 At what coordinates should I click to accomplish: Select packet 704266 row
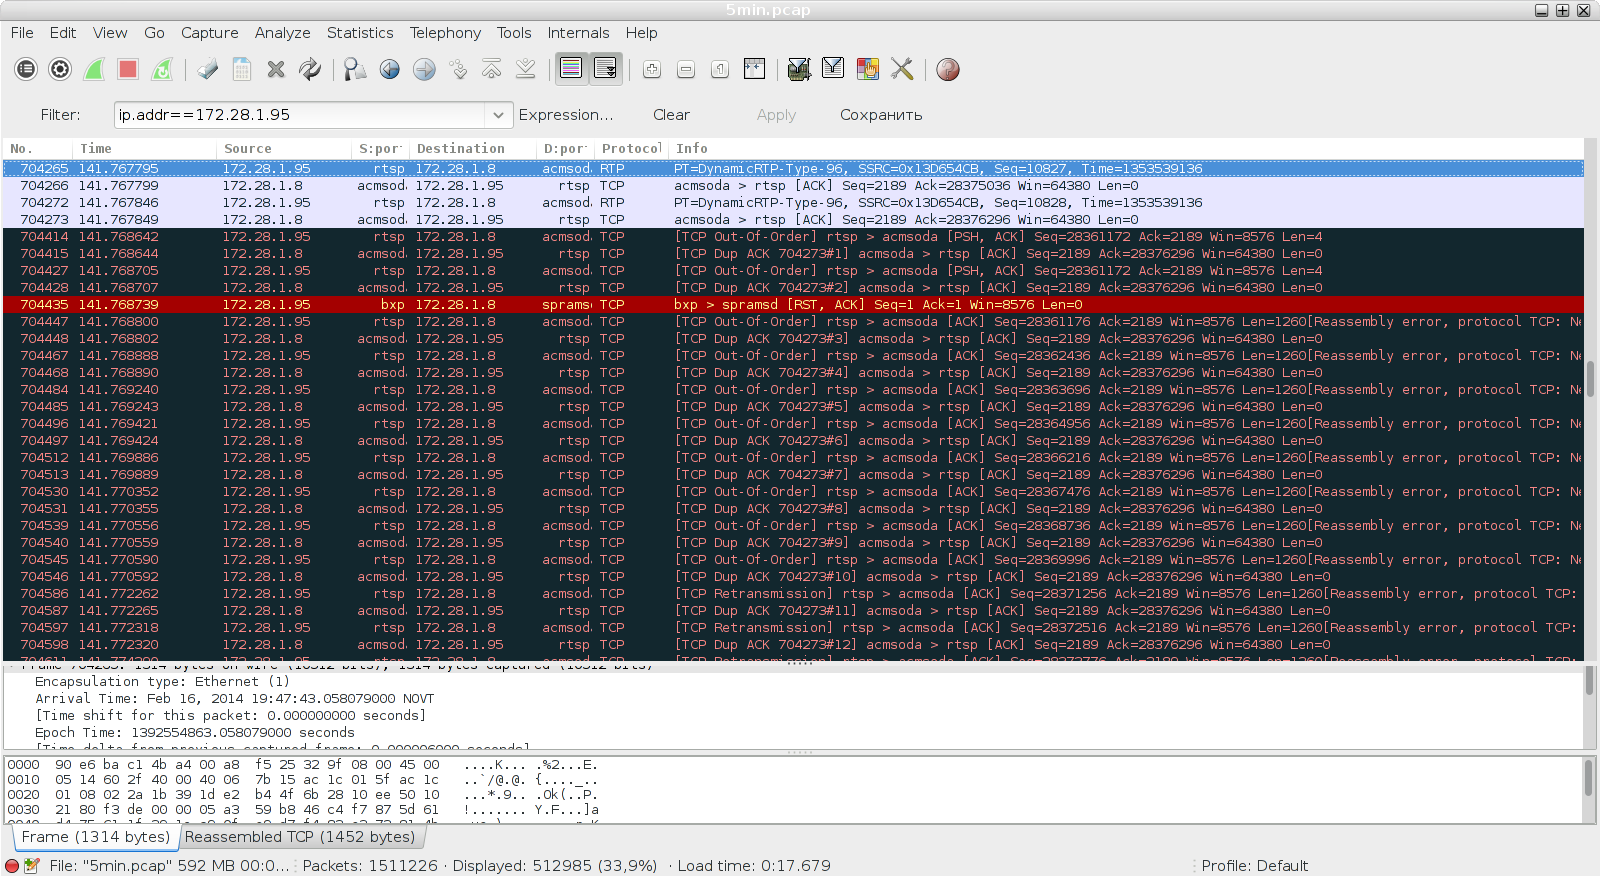coord(793,185)
